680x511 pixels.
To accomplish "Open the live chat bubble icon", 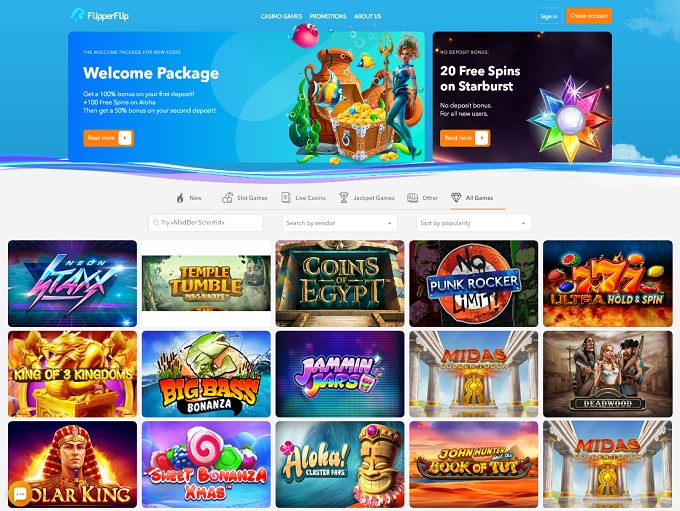I will [x=20, y=495].
